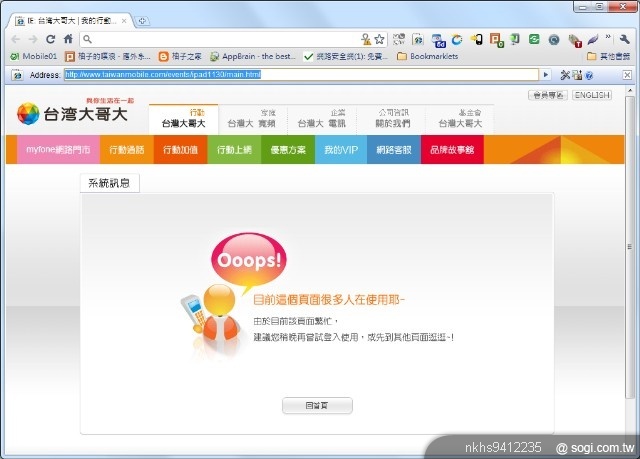Image resolution: width=640 pixels, height=459 pixels.
Task: Click the security warning icon beside the star
Action: click(x=366, y=39)
